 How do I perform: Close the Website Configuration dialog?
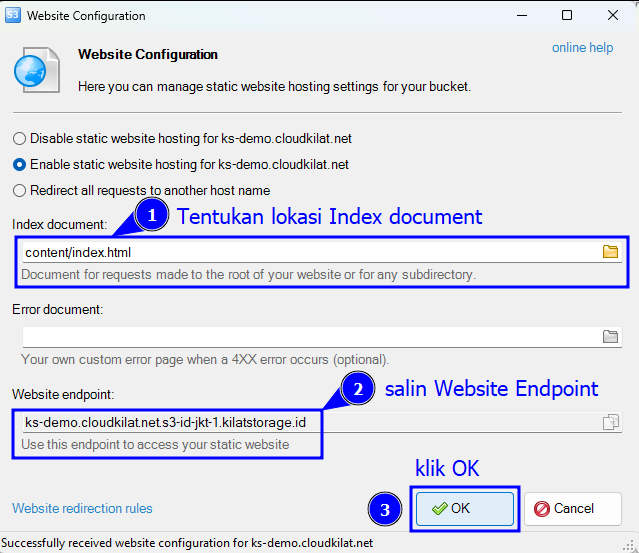613,15
